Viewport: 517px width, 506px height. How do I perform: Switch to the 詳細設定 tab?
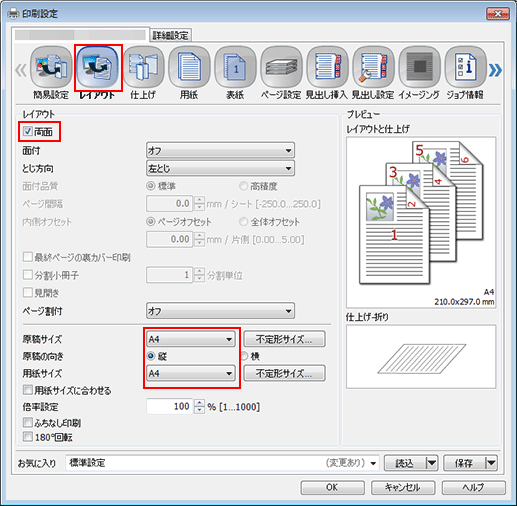click(170, 35)
